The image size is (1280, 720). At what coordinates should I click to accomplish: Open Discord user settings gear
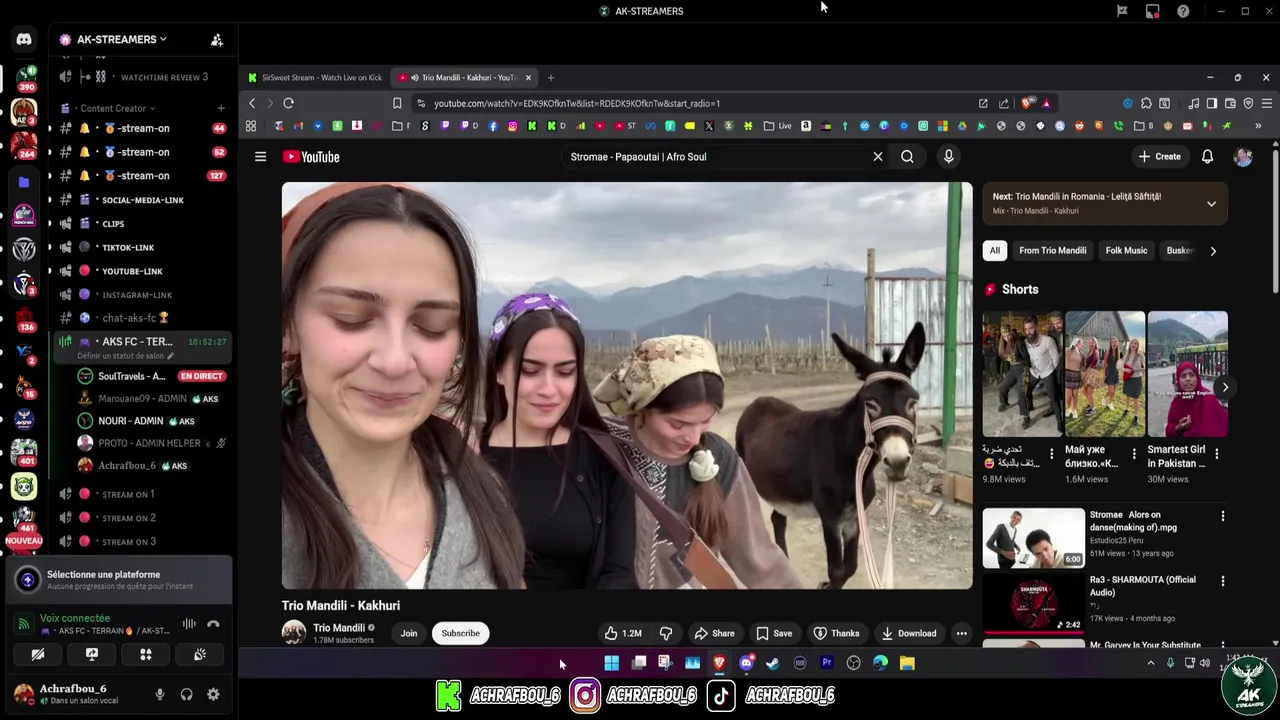pos(213,694)
